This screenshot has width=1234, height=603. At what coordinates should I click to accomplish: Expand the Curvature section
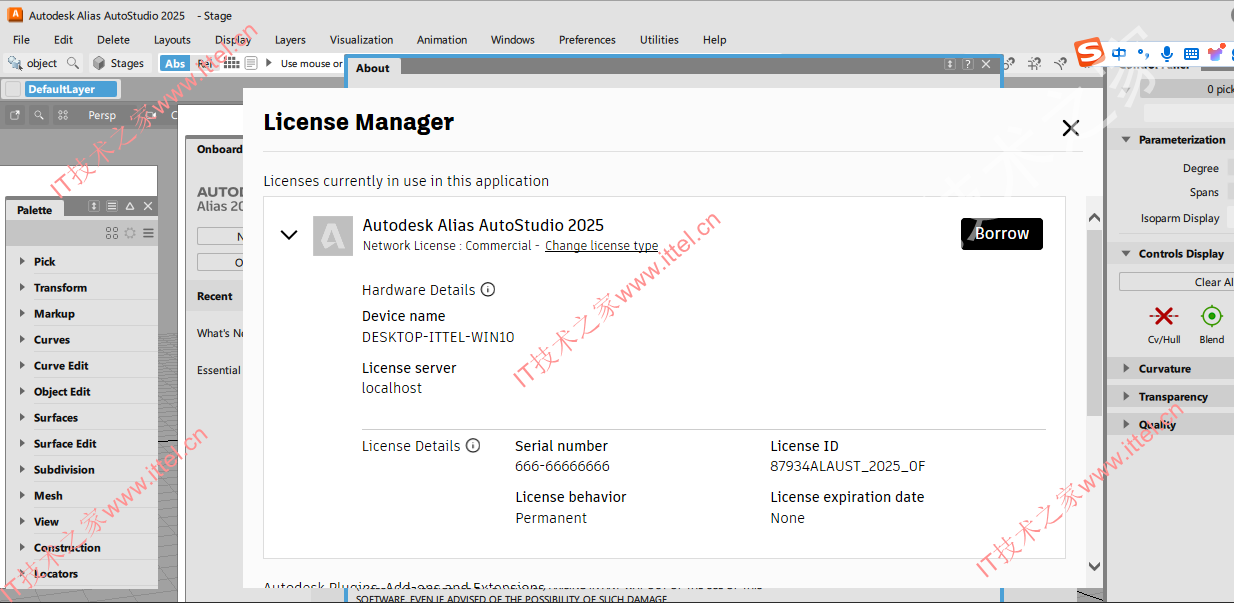tap(1126, 369)
